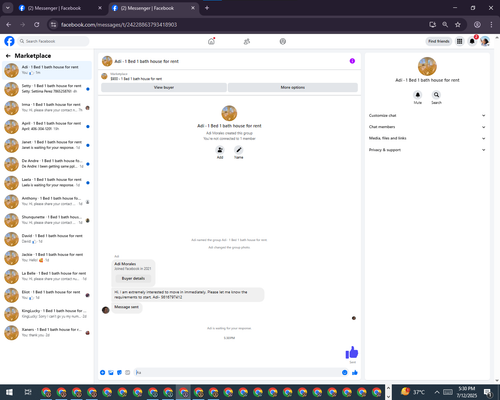Open Jackie conversation in Marketplace list

tap(47, 257)
